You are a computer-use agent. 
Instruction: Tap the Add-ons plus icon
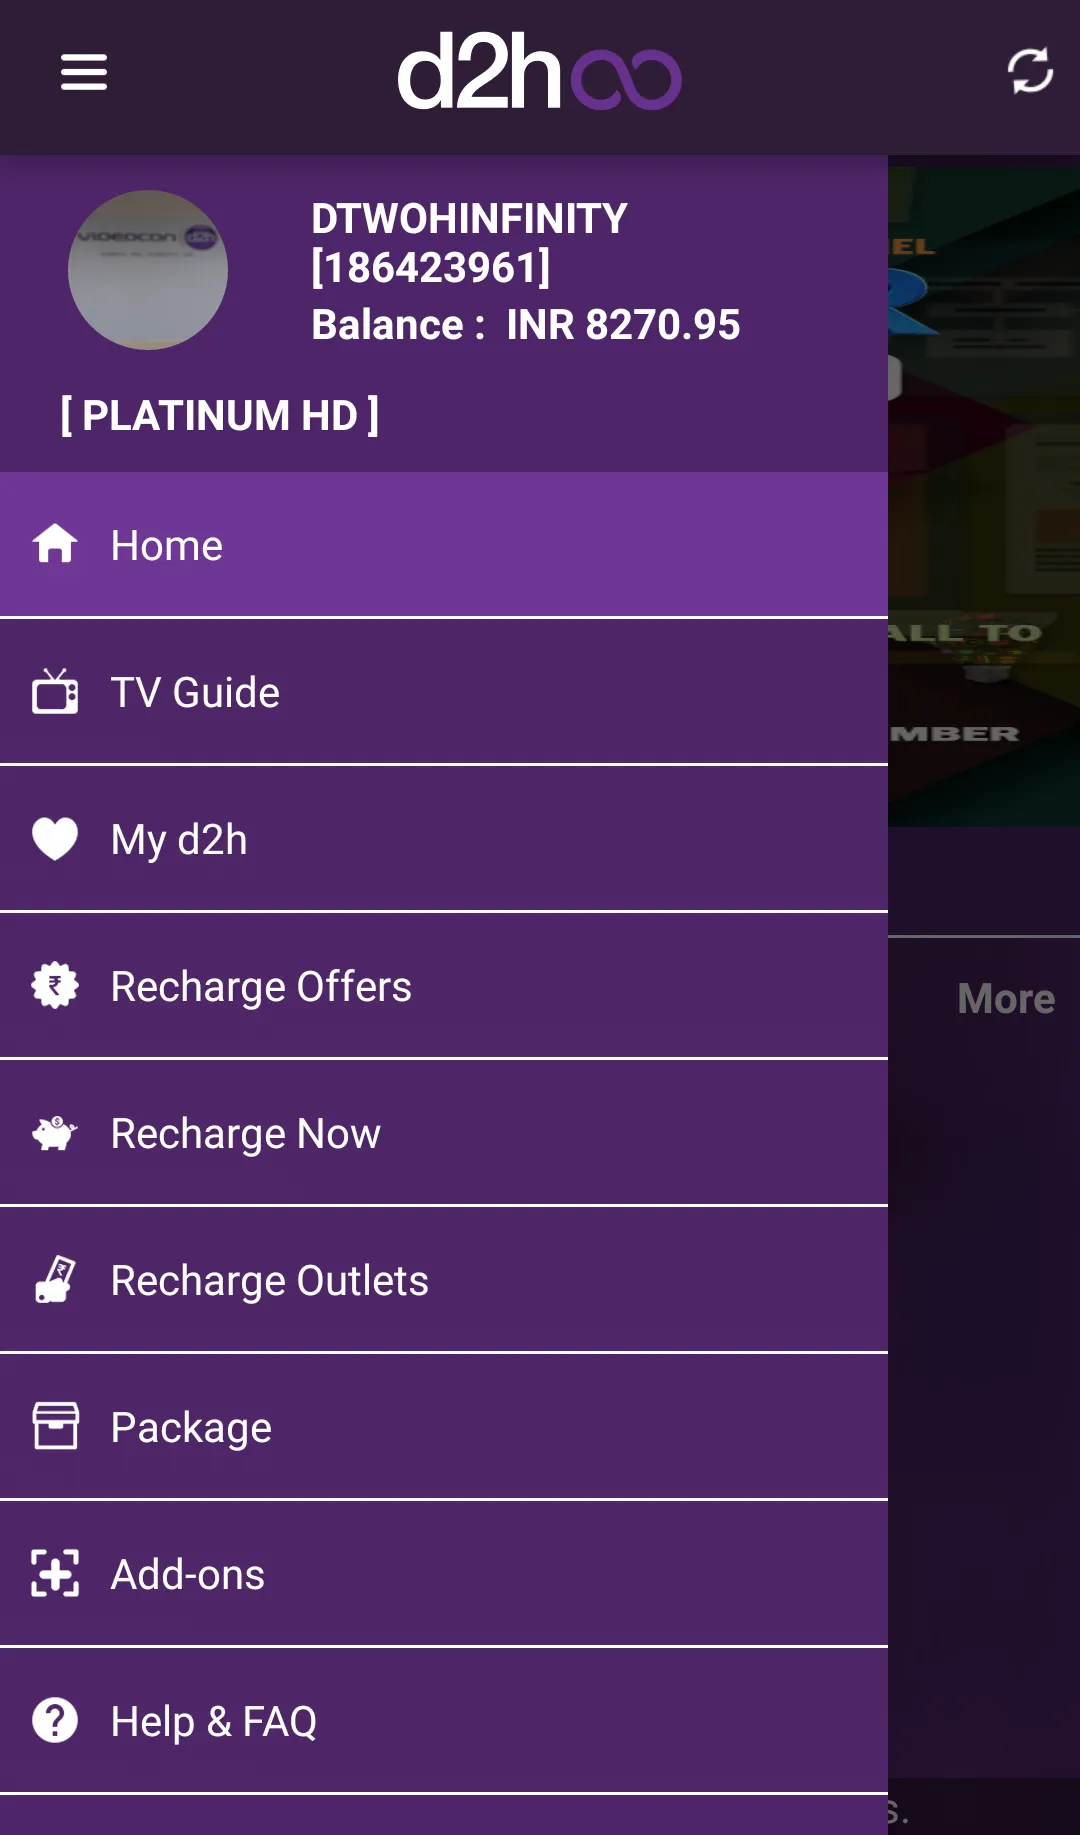coord(55,1573)
